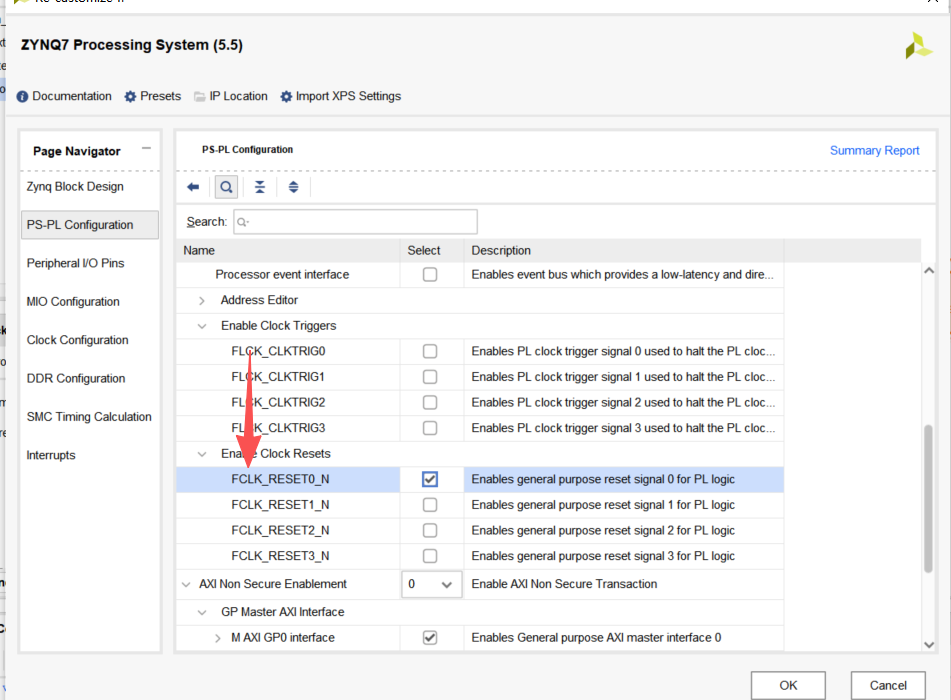This screenshot has width=951, height=700.
Task: Click in the Search input field
Action: pos(355,222)
